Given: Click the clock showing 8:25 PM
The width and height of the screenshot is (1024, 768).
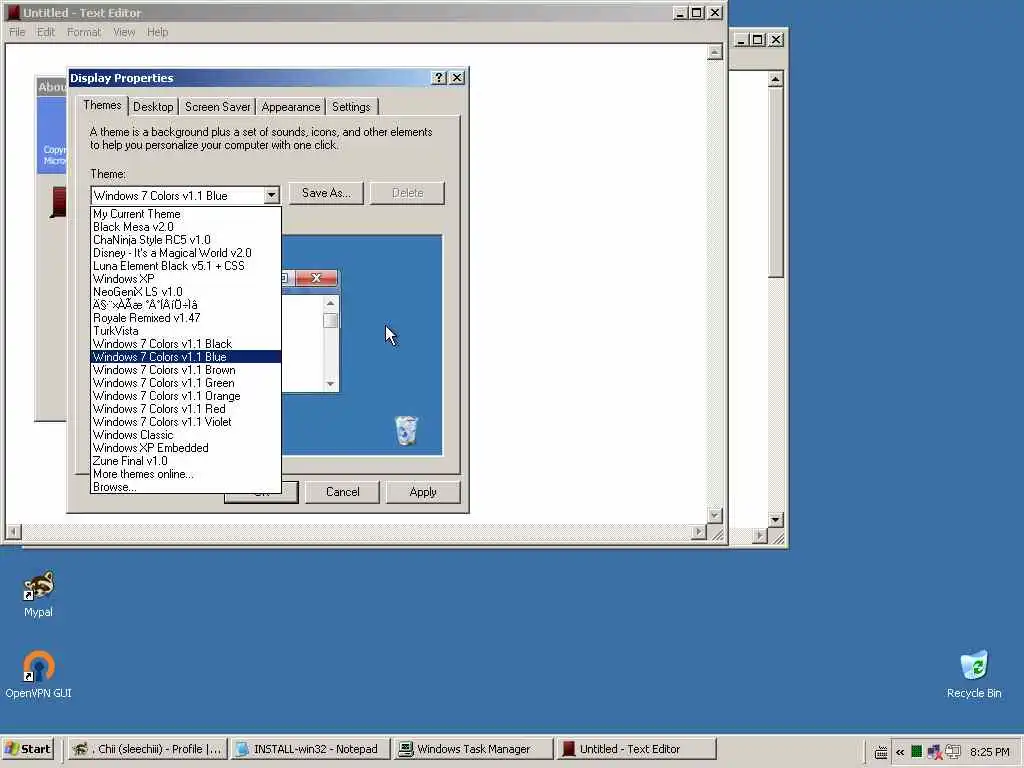Looking at the screenshot, I should [x=990, y=752].
